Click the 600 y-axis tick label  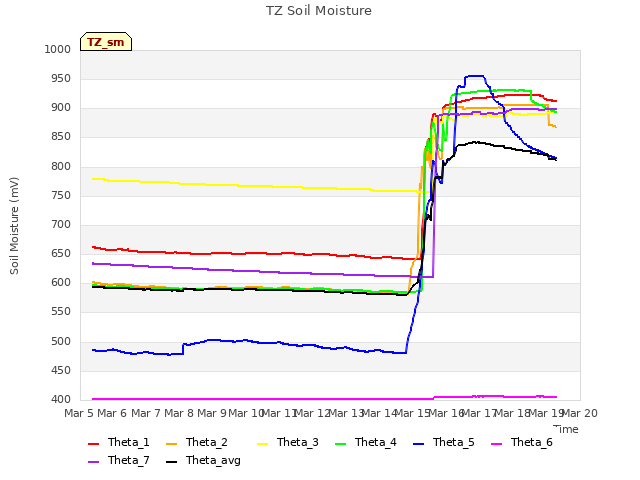tap(61, 282)
